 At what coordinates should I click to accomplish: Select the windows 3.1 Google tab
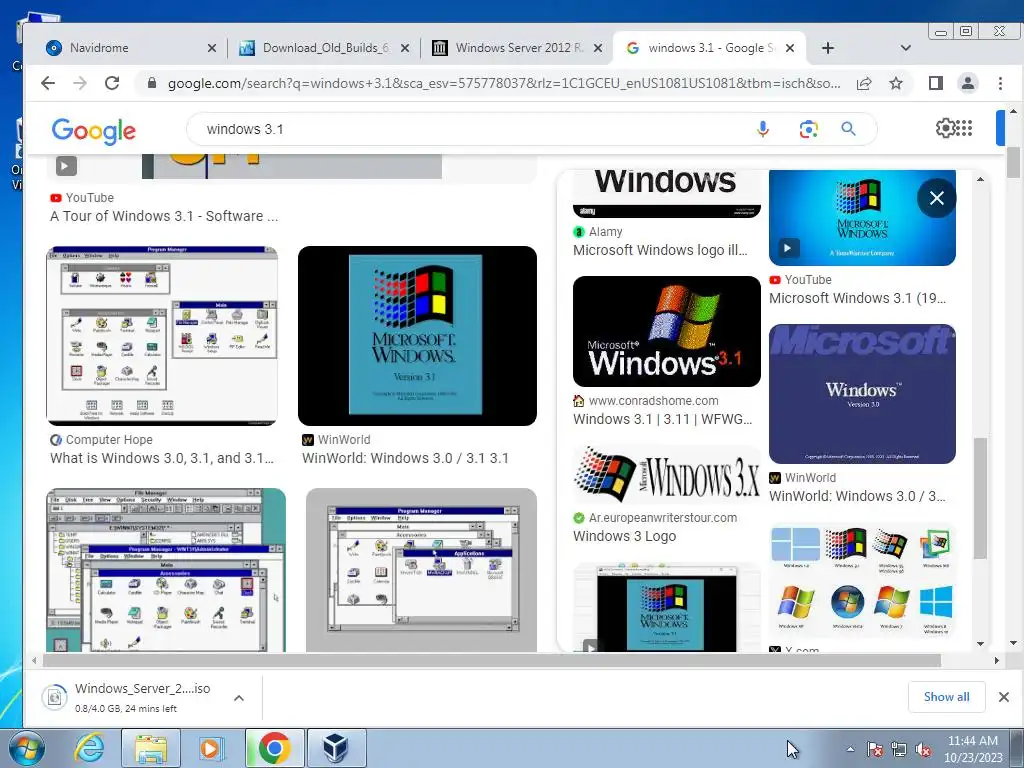point(709,48)
